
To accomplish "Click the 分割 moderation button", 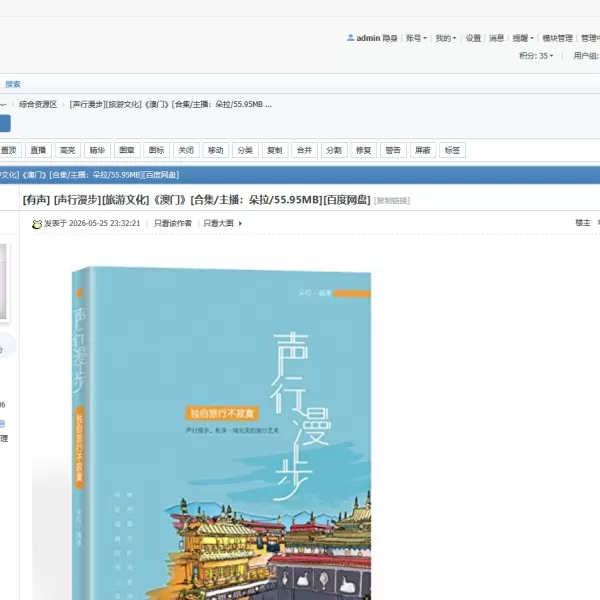I will pyautogui.click(x=334, y=150).
